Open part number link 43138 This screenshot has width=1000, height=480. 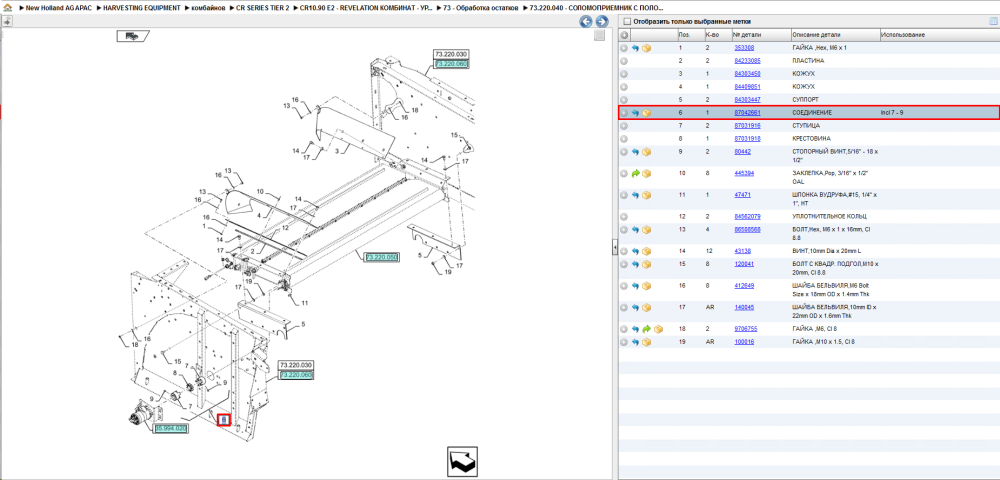tap(742, 251)
